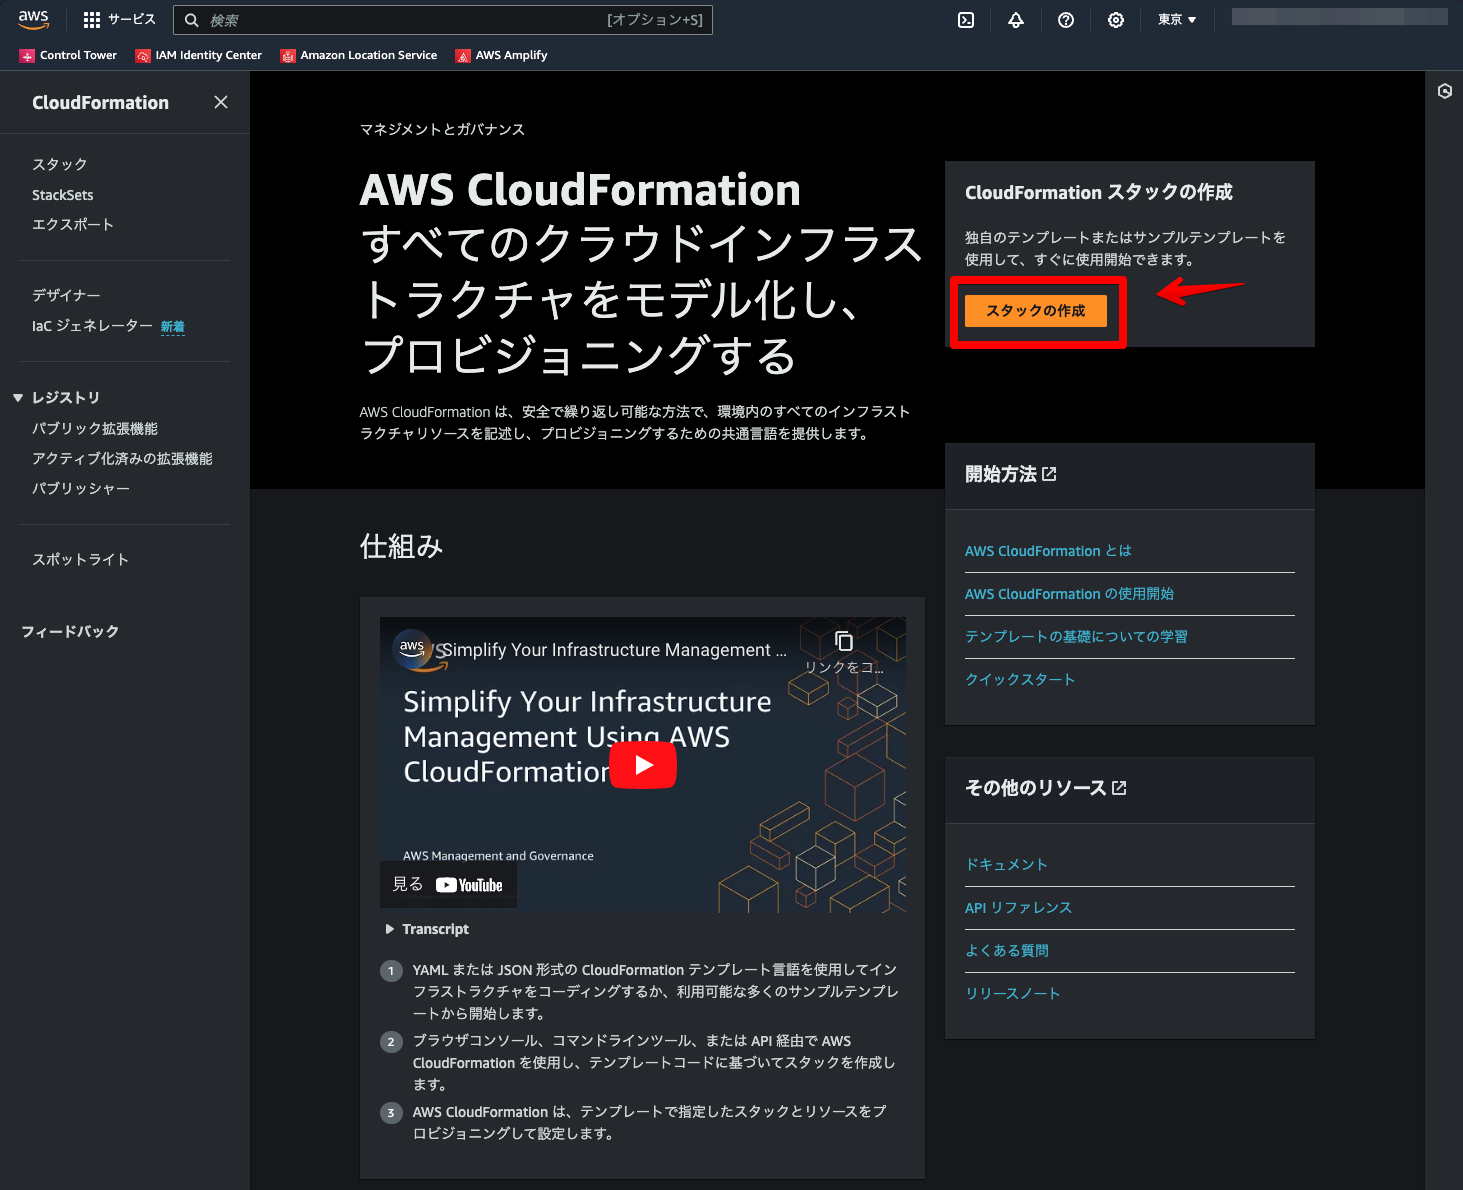Go to スタック in sidebar
Screen dimensions: 1463x1190
60,164
